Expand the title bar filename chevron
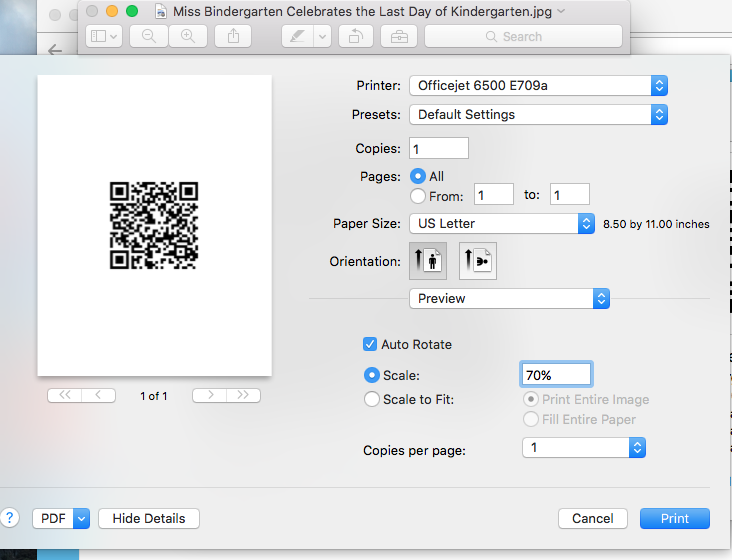Viewport: 732px width, 560px height. point(561,11)
